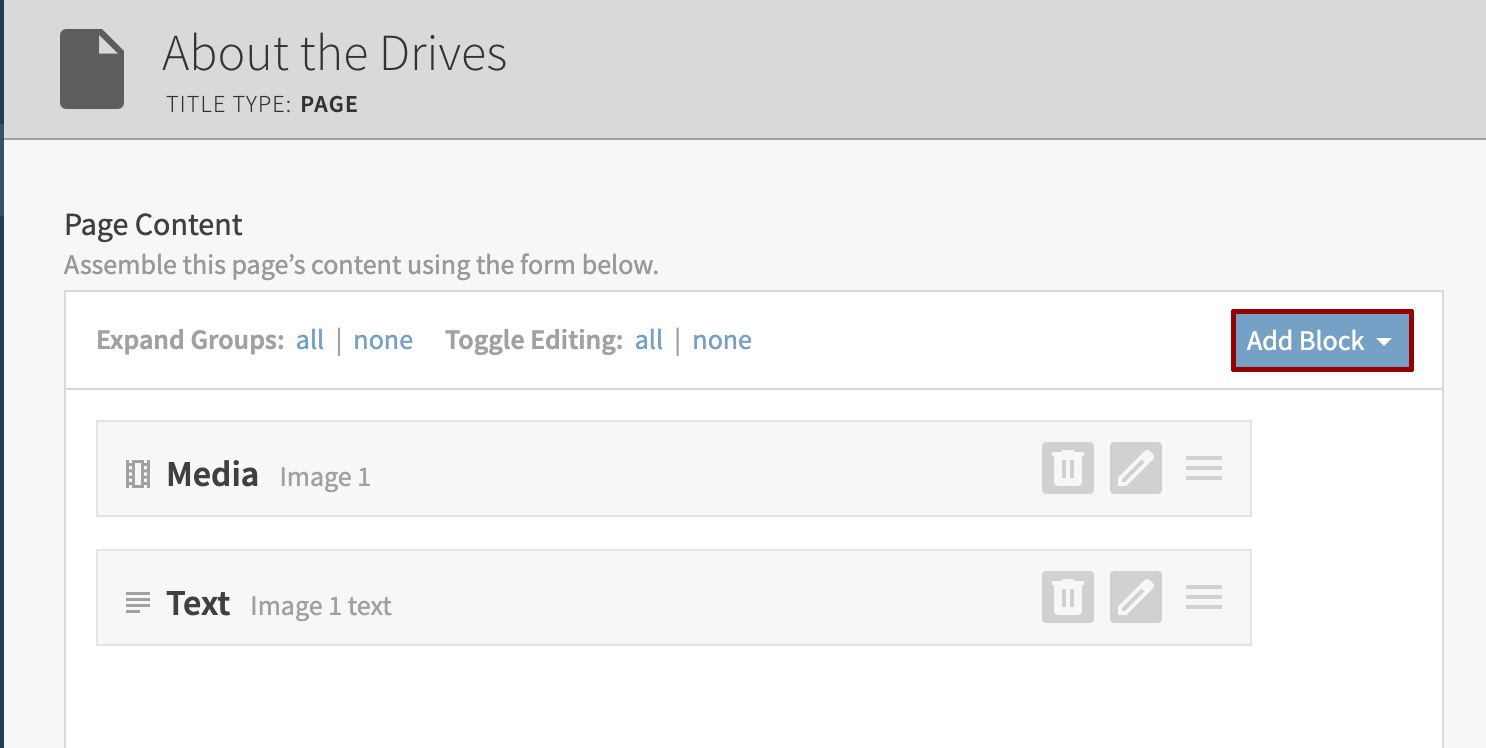Viewport: 1486px width, 748px height.
Task: Open the Add Block dropdown
Action: pyautogui.click(x=1321, y=341)
